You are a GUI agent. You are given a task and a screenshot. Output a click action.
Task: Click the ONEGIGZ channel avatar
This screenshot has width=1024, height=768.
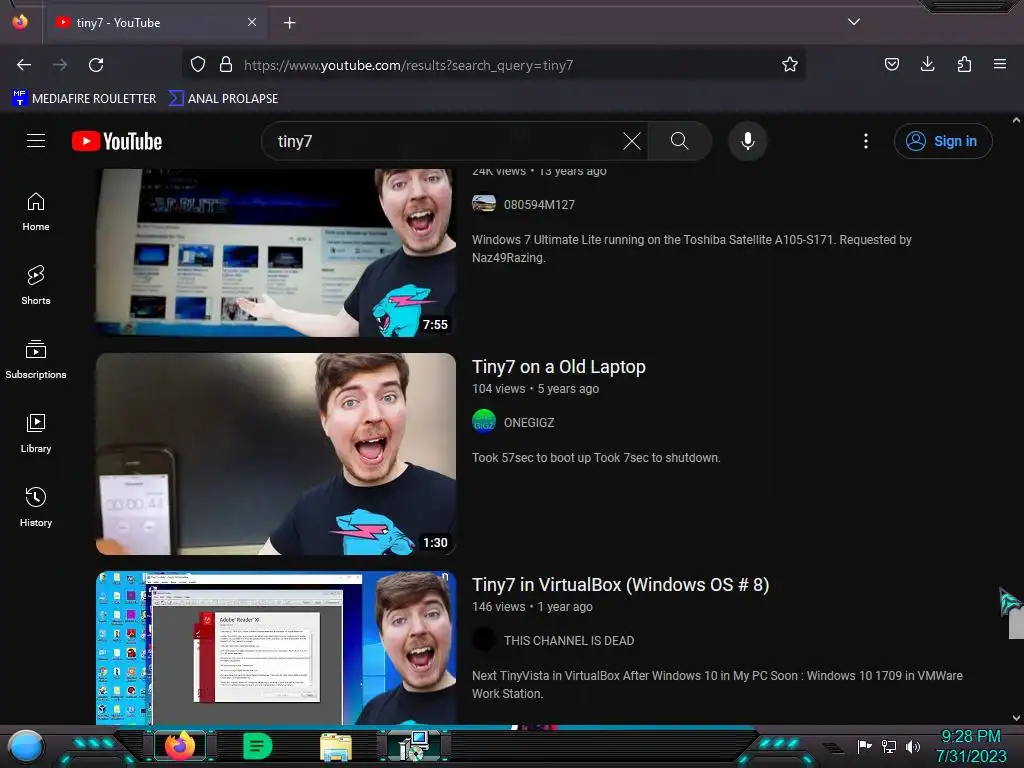tap(484, 422)
